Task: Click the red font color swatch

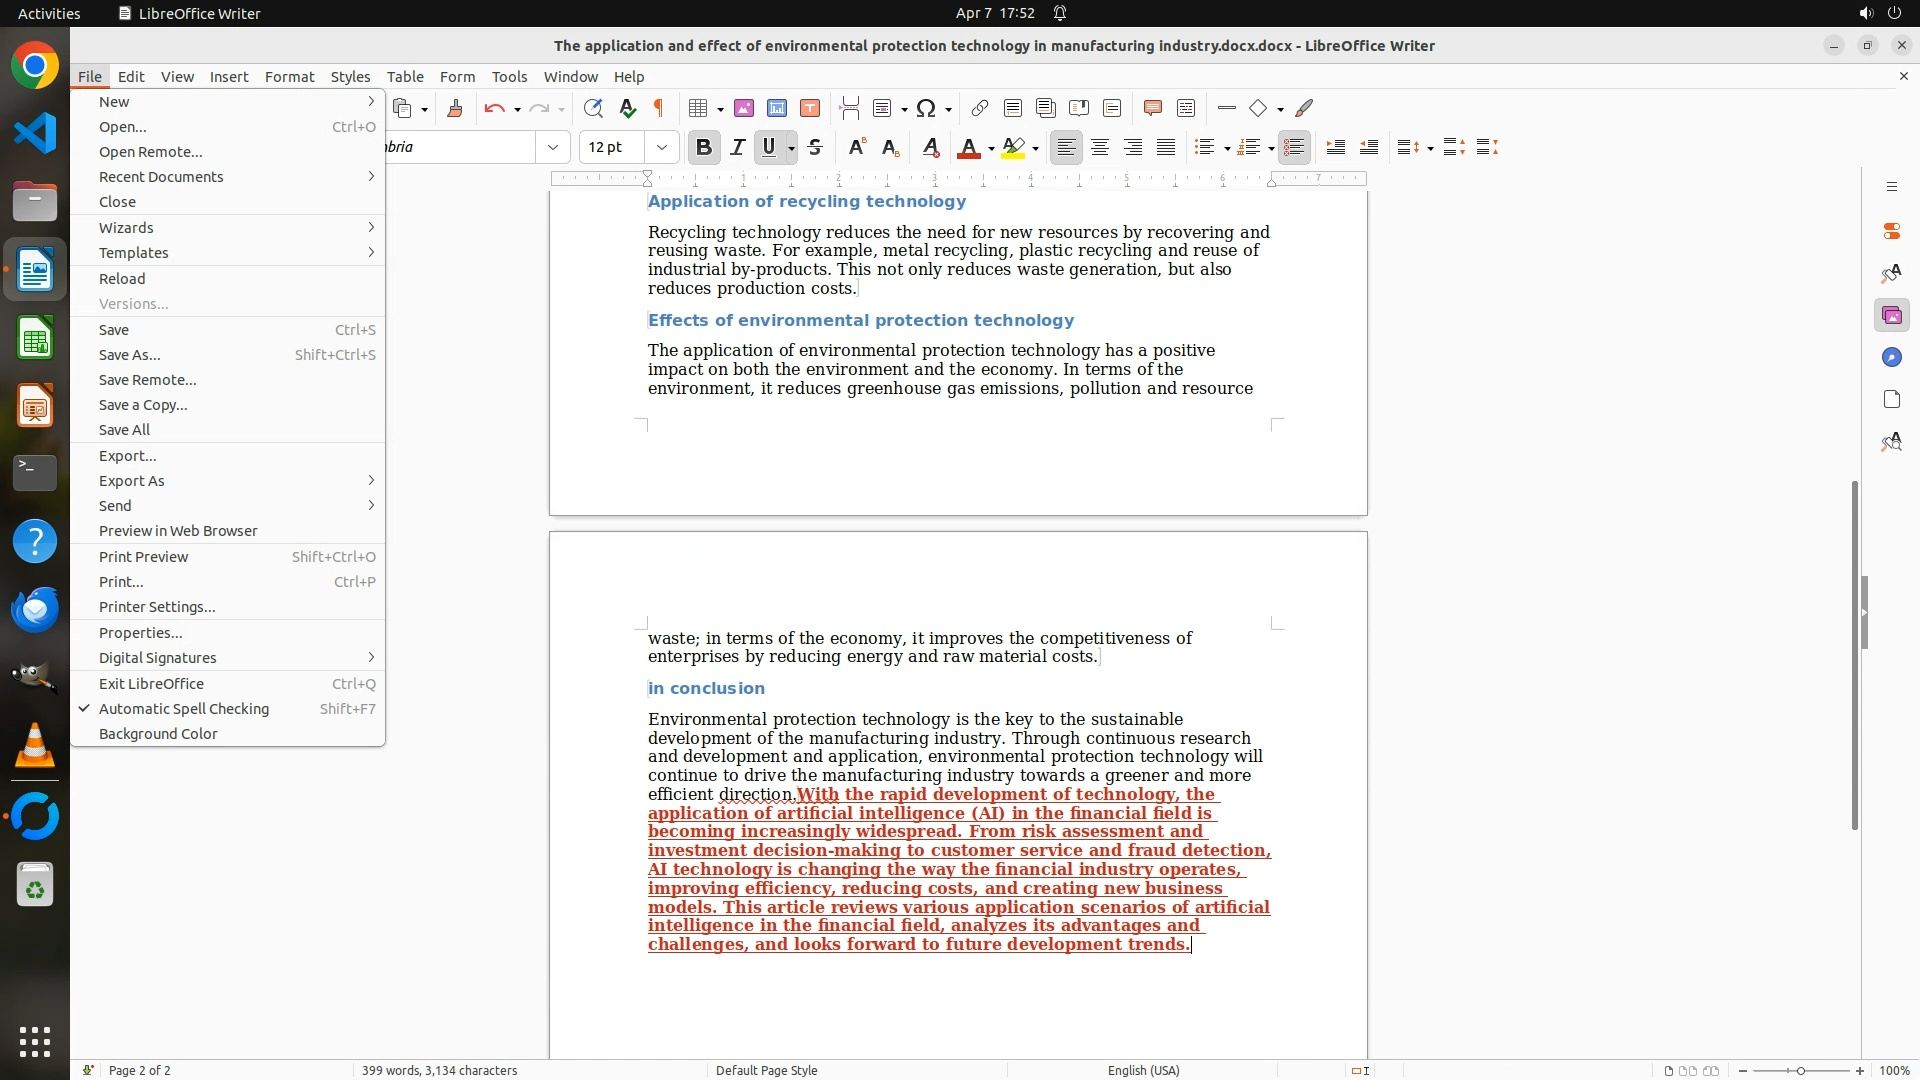Action: tap(968, 148)
